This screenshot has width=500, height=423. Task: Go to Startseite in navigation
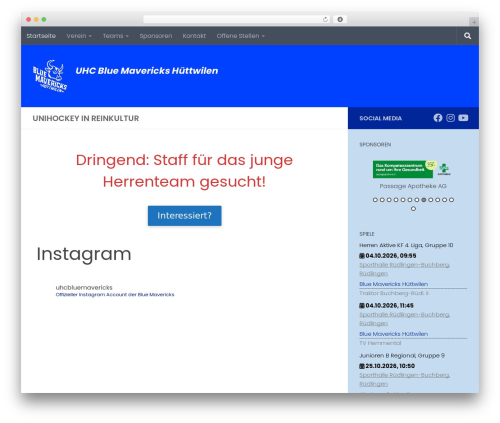[41, 36]
